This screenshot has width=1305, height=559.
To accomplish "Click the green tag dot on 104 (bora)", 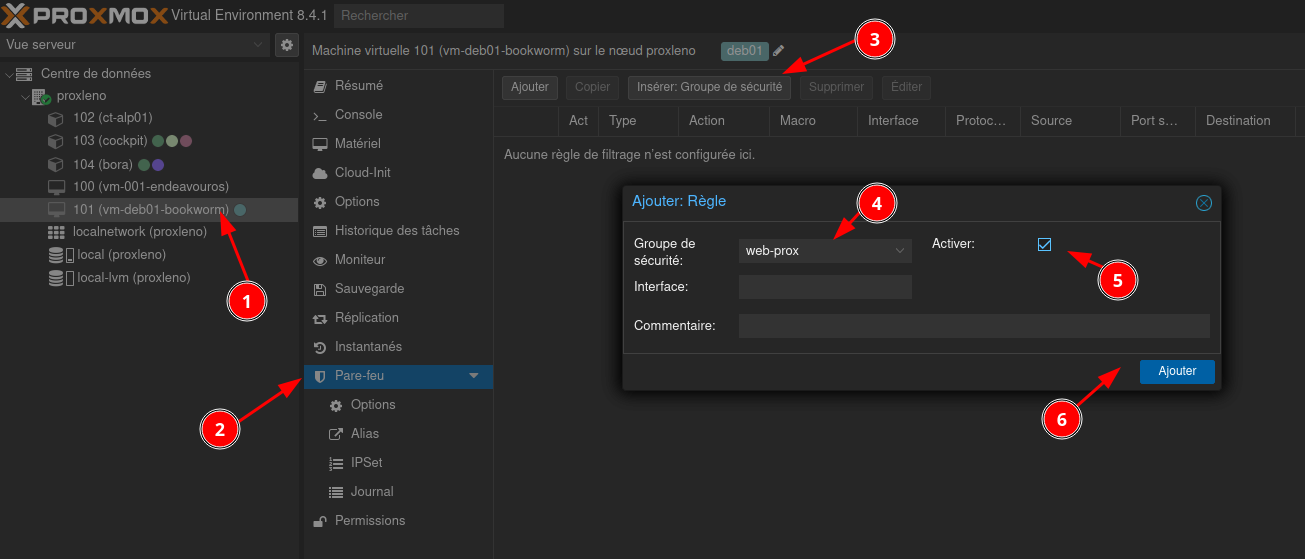I will (144, 164).
